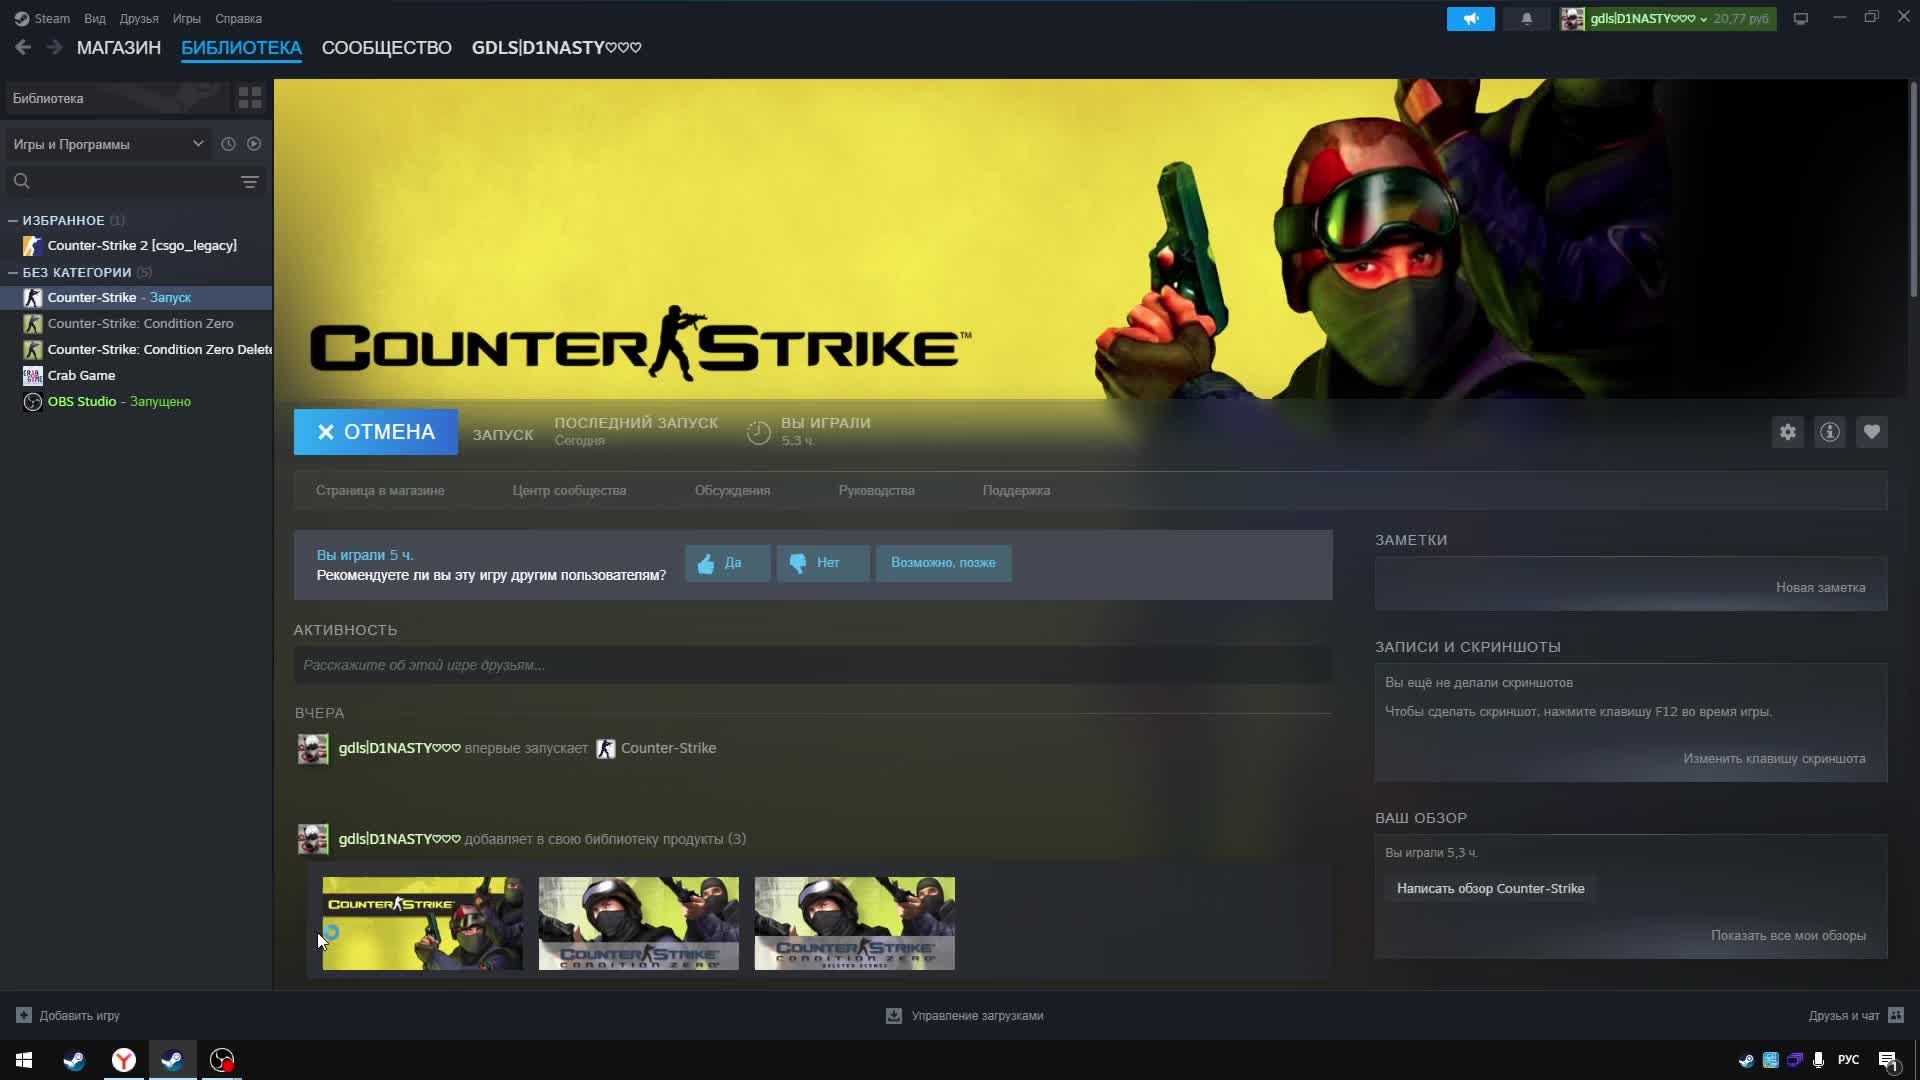Viewport: 1920px width, 1080px height.
Task: Open Windows notification center icon
Action: click(1888, 1060)
